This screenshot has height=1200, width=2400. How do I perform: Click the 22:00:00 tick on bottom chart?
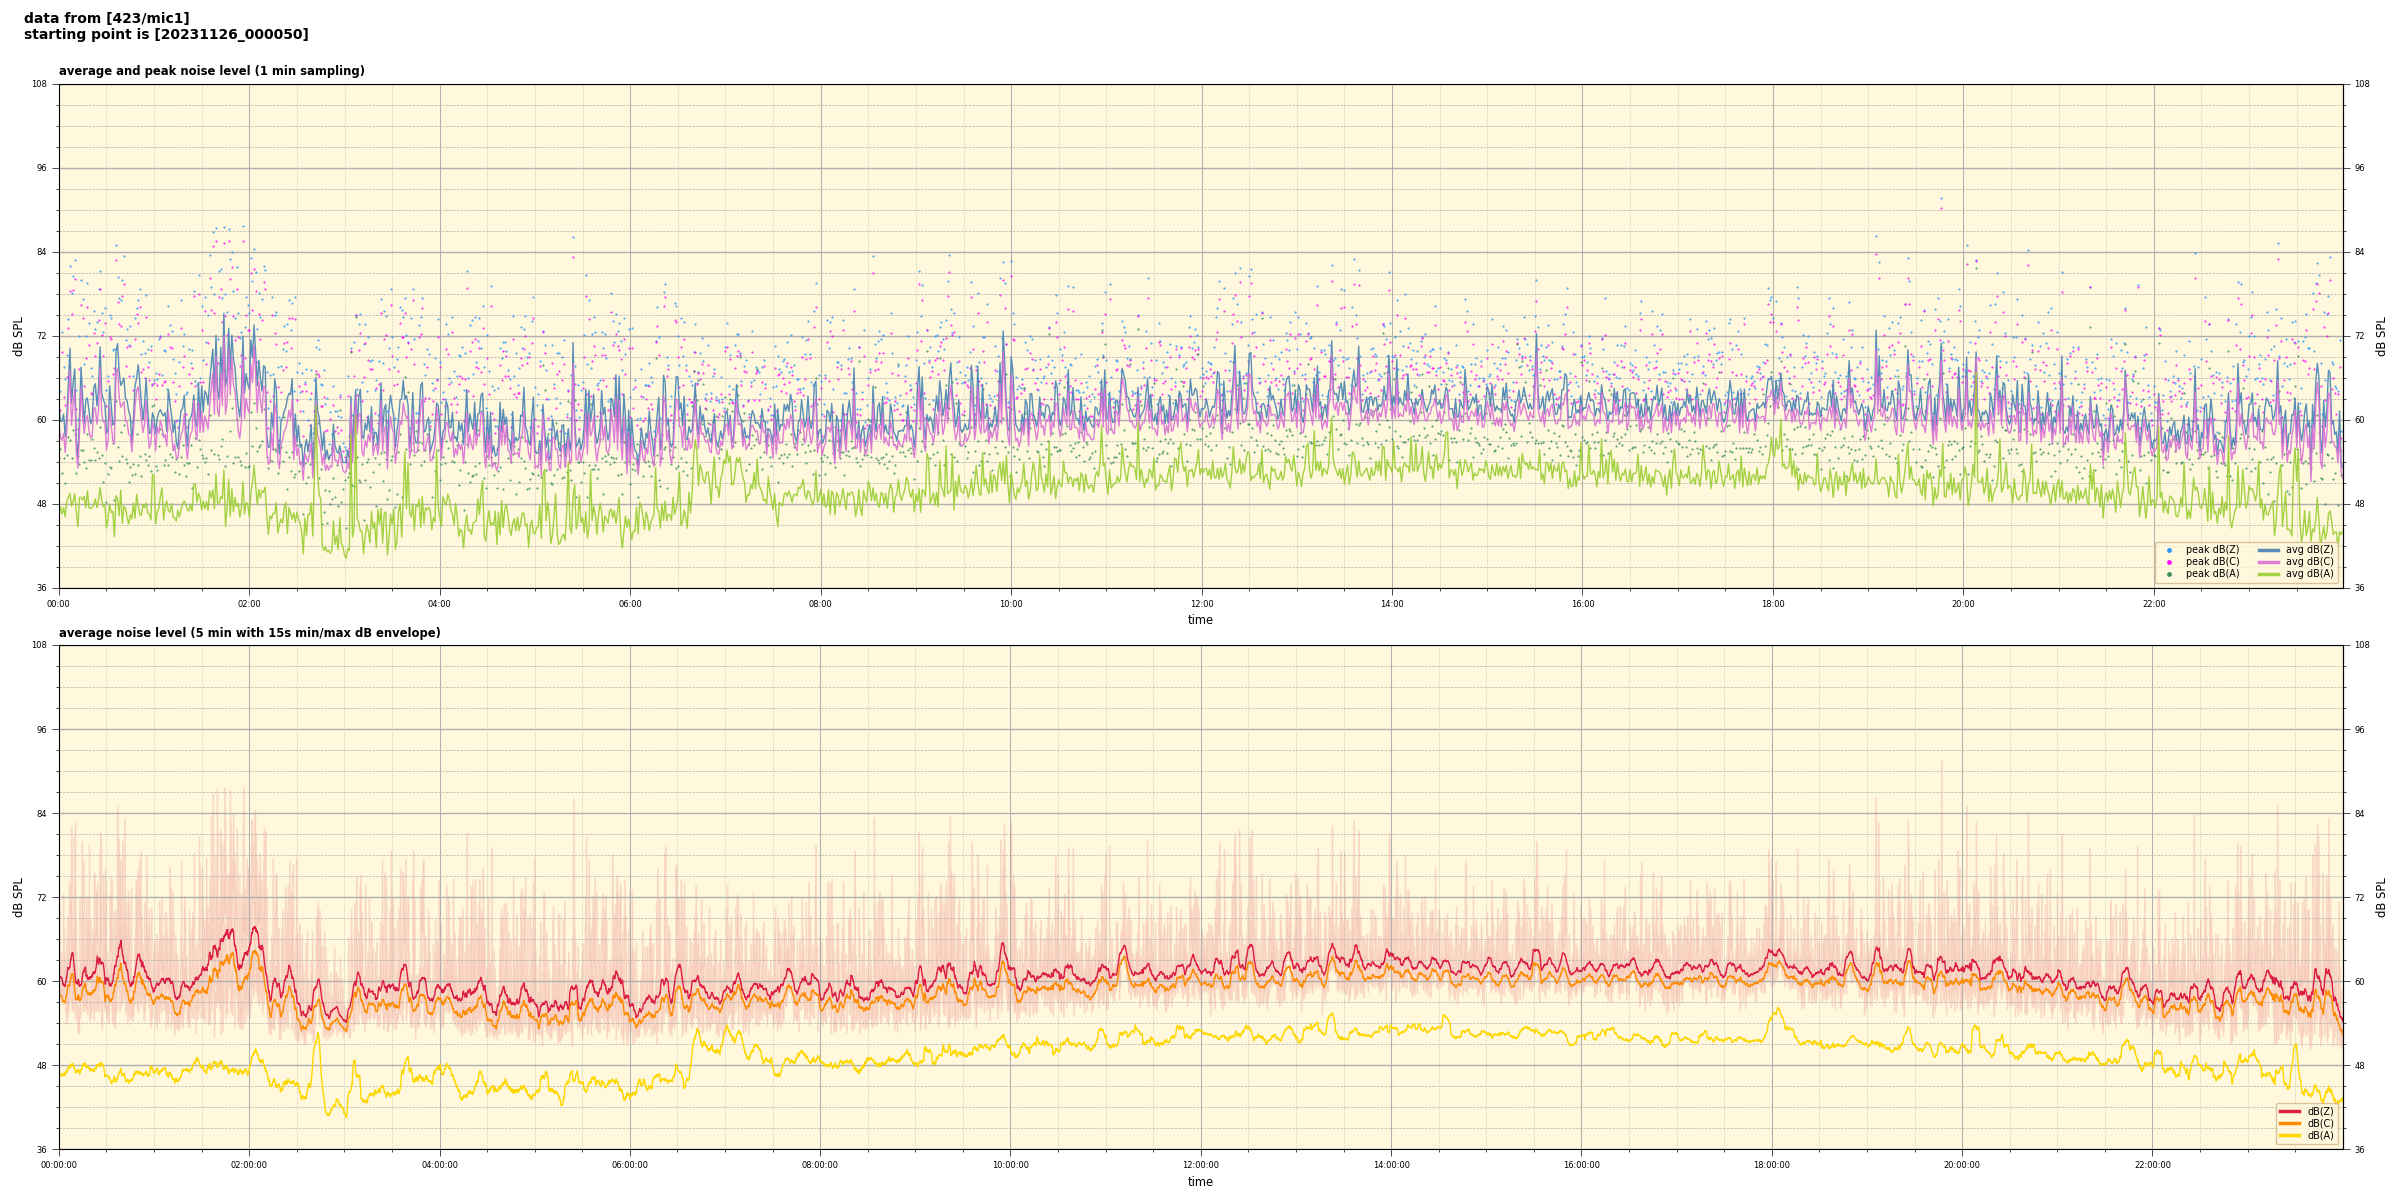2153,1165
